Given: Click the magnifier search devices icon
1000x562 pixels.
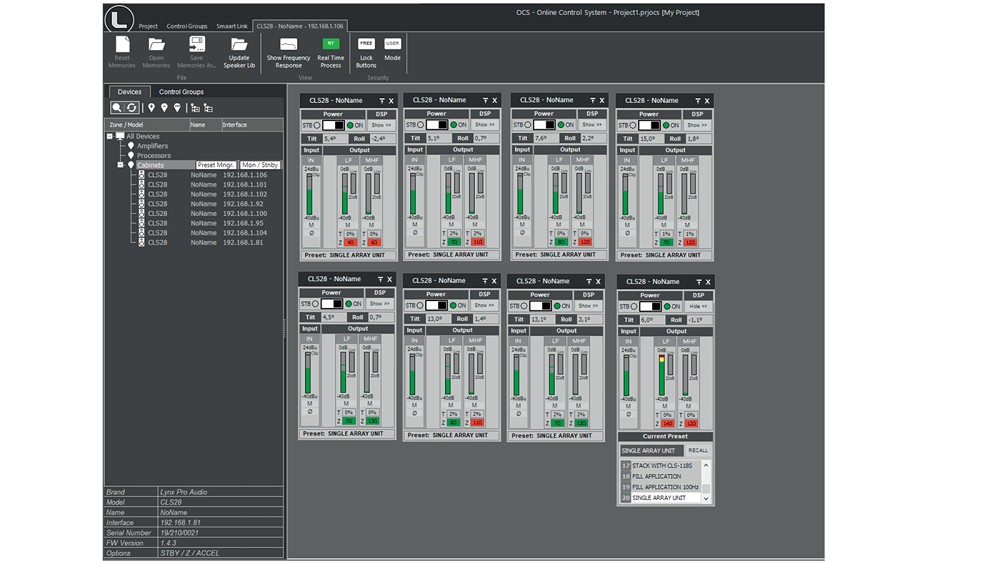Looking at the screenshot, I should [117, 108].
